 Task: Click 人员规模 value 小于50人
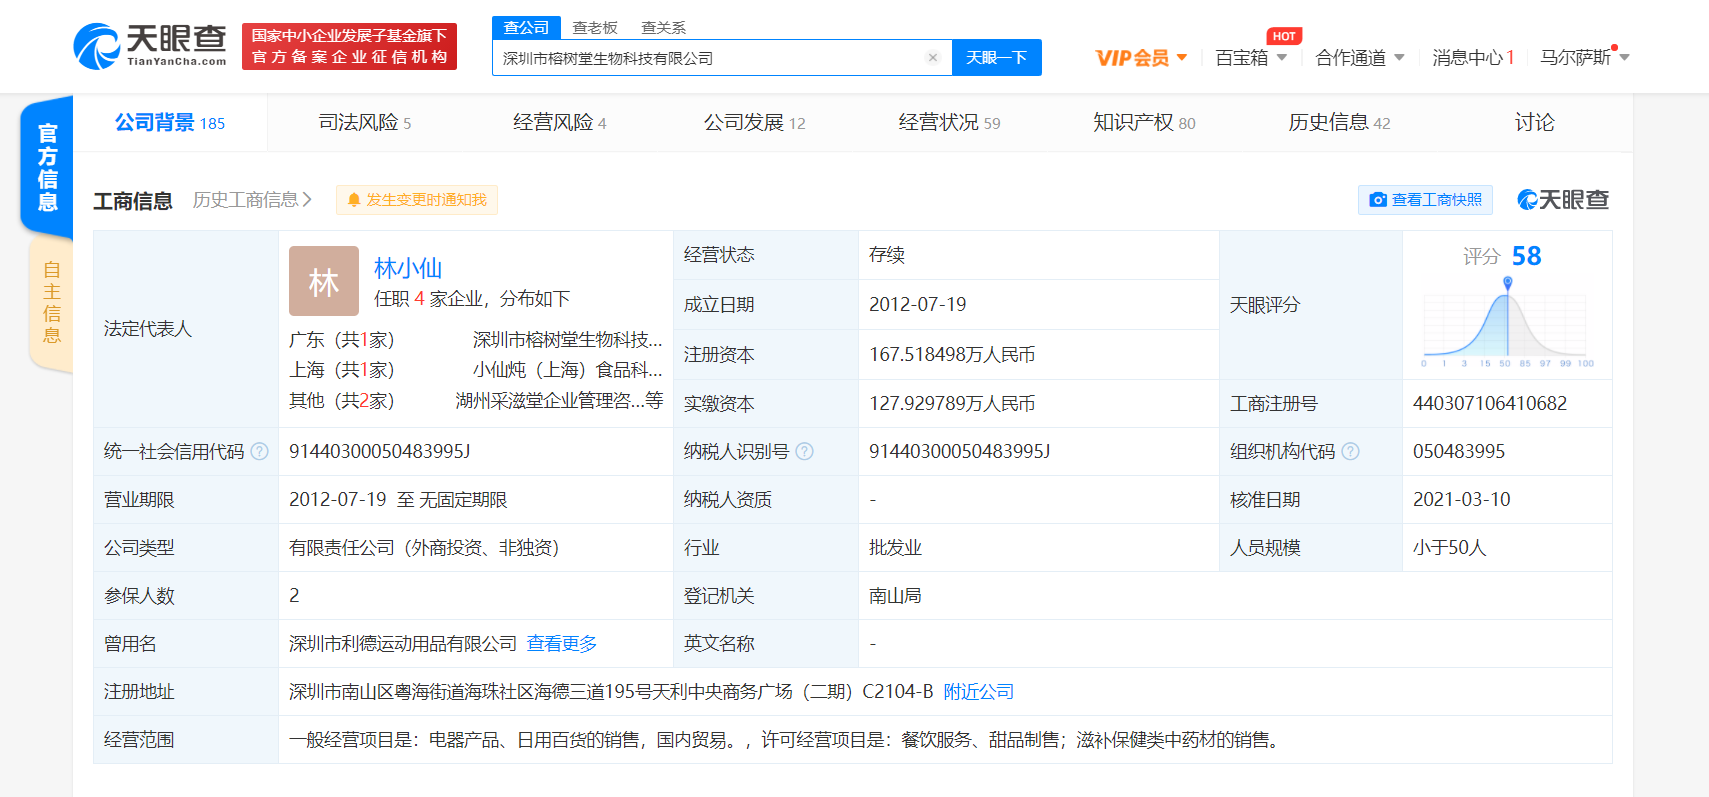click(x=1449, y=547)
